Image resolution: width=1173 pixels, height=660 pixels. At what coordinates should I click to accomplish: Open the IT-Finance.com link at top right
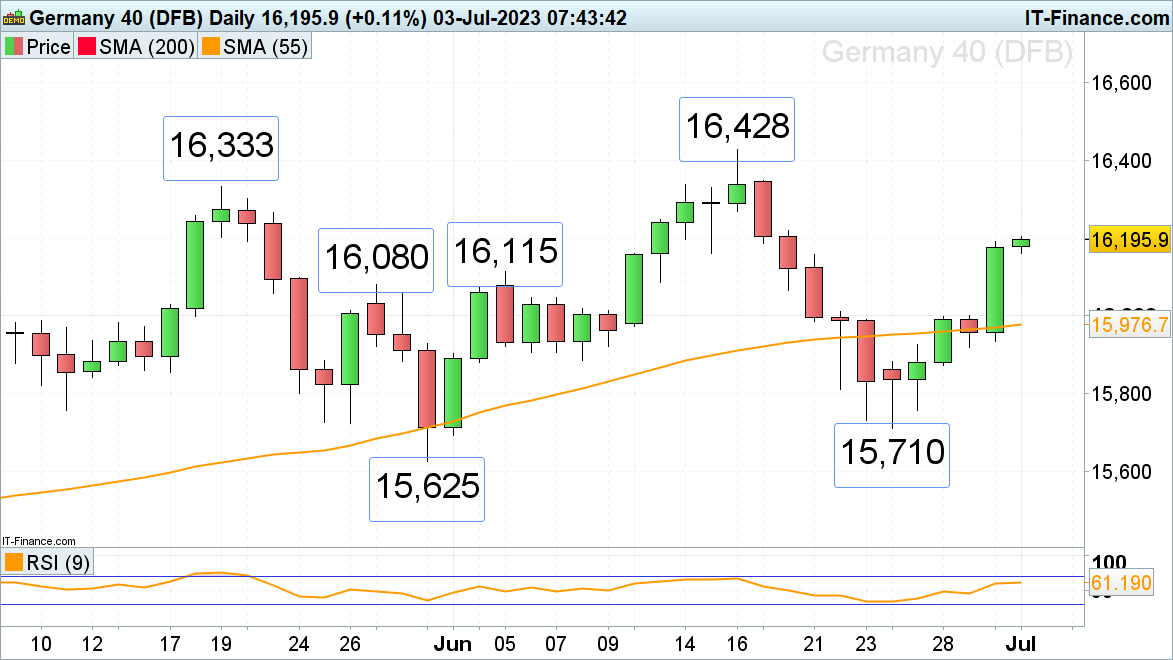coord(1096,17)
